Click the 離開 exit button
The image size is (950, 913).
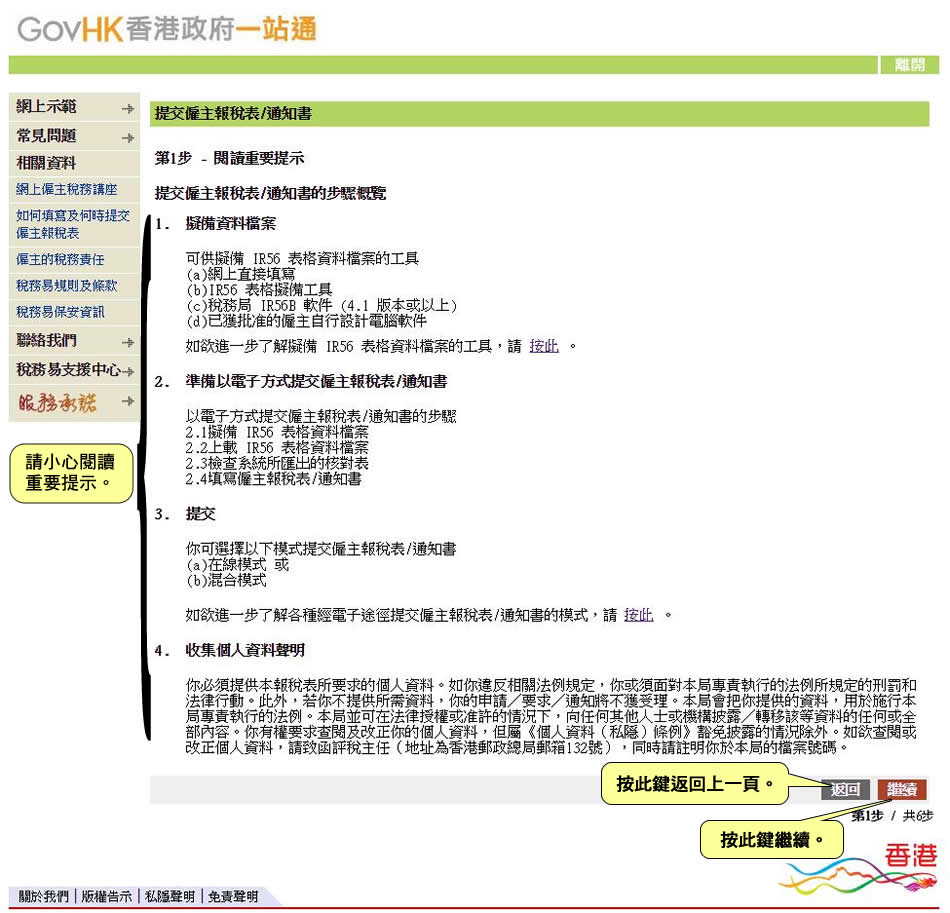[909, 65]
